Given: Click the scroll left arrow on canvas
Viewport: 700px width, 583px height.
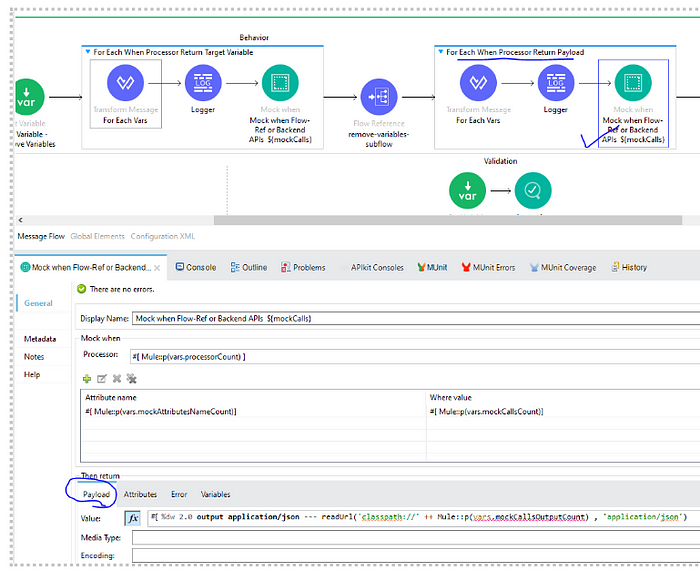Looking at the screenshot, I should [x=20, y=220].
